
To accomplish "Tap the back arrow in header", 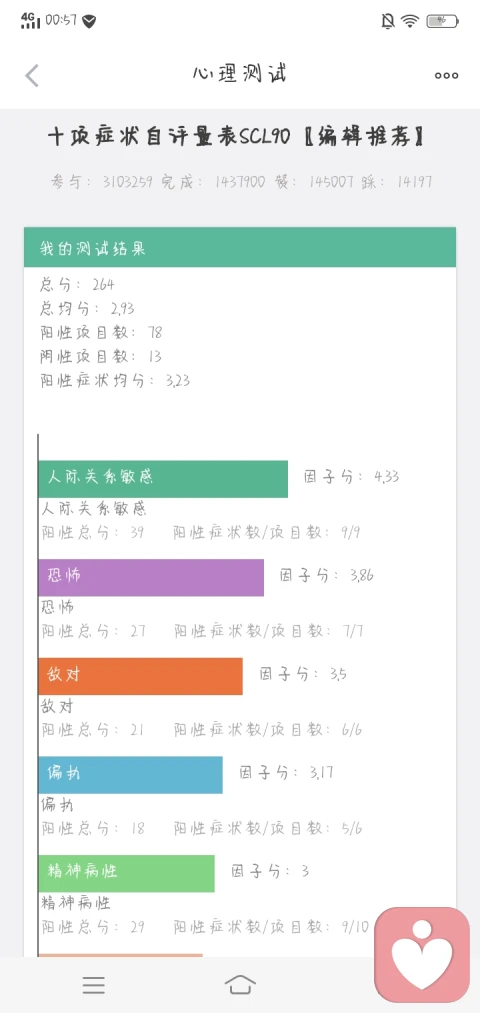I will (x=32, y=76).
